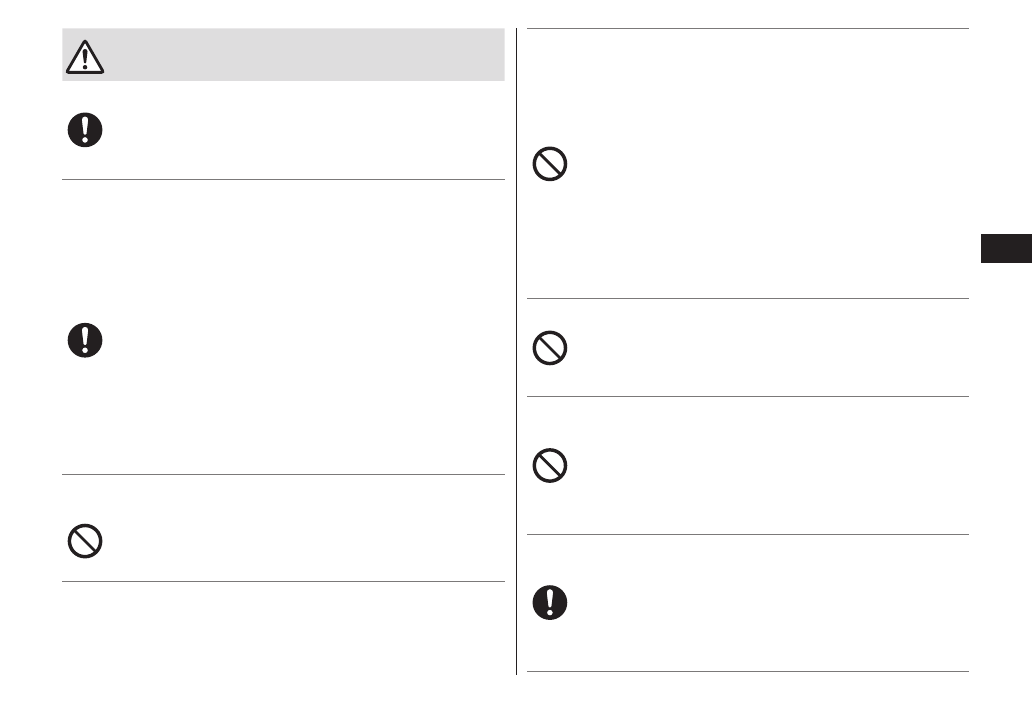Click the rule below the left-column prohibition icon

pos(283,581)
